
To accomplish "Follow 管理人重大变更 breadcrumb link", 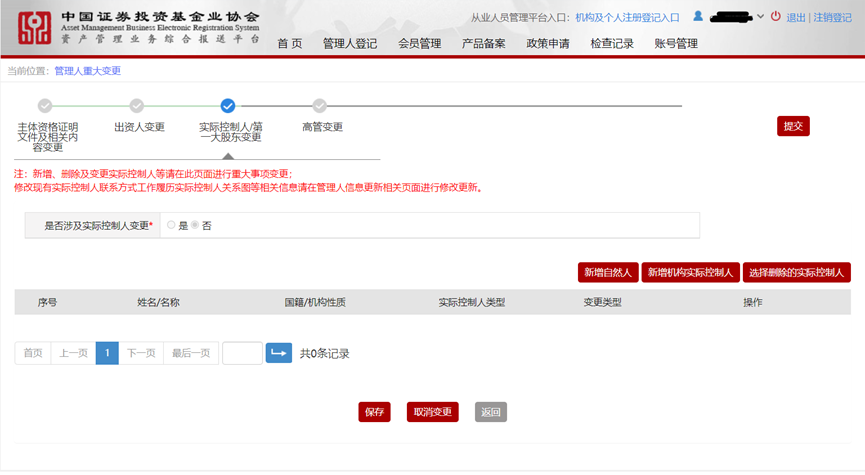I will click(x=88, y=71).
